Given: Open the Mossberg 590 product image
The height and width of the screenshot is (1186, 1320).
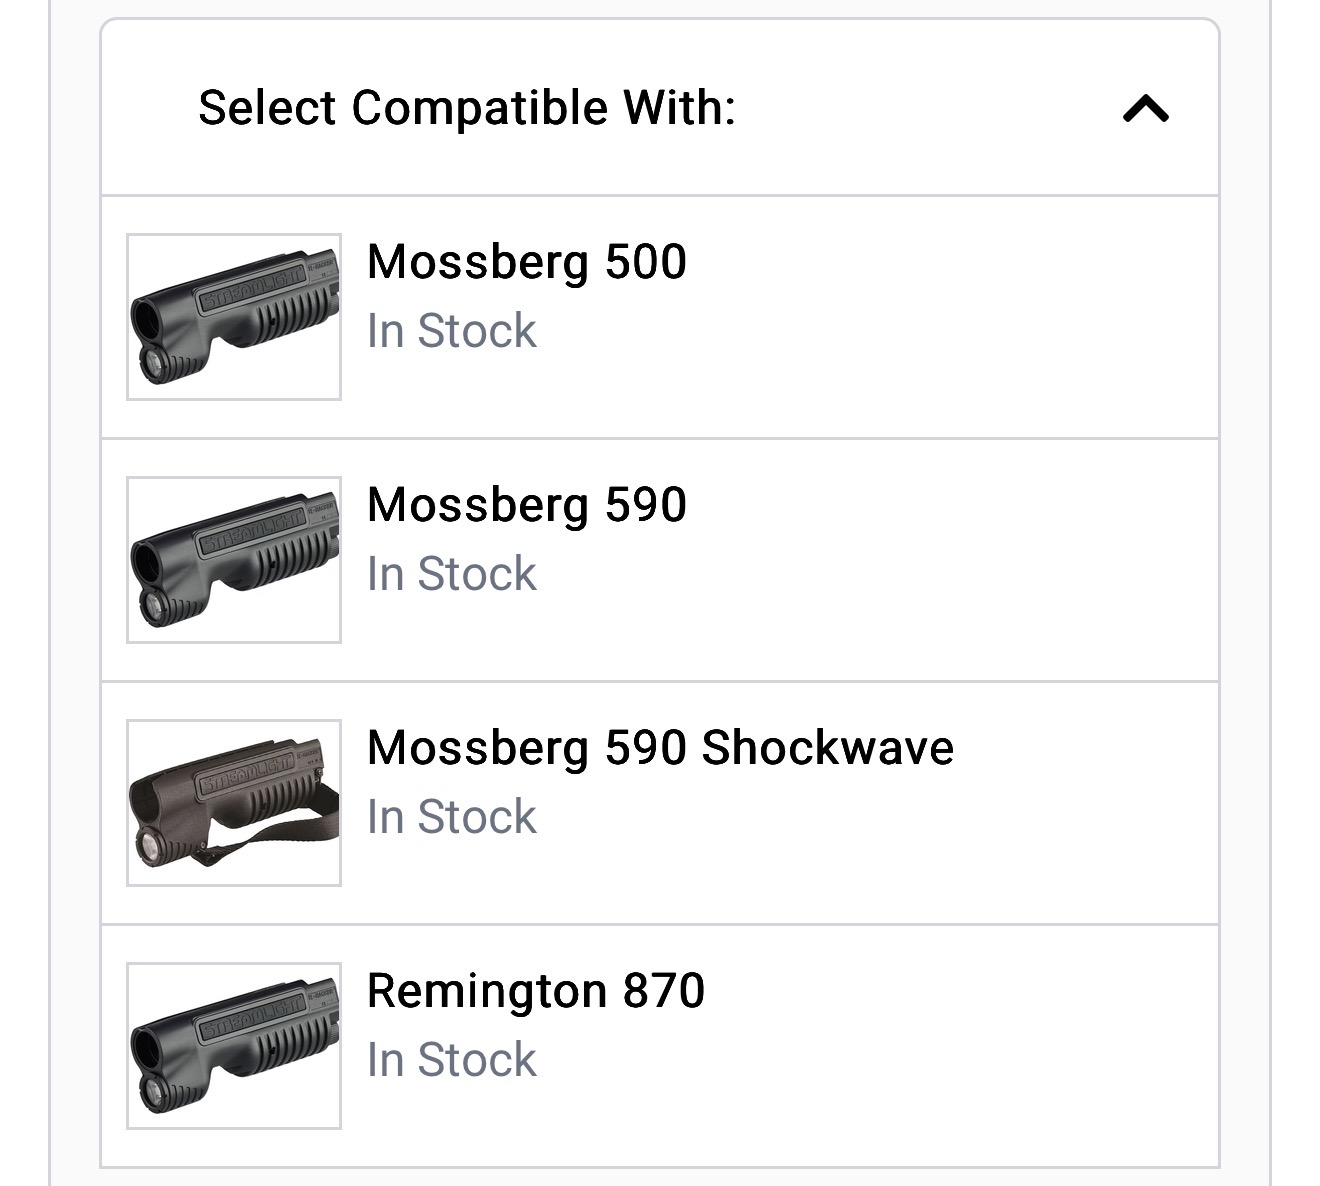Looking at the screenshot, I should [234, 560].
